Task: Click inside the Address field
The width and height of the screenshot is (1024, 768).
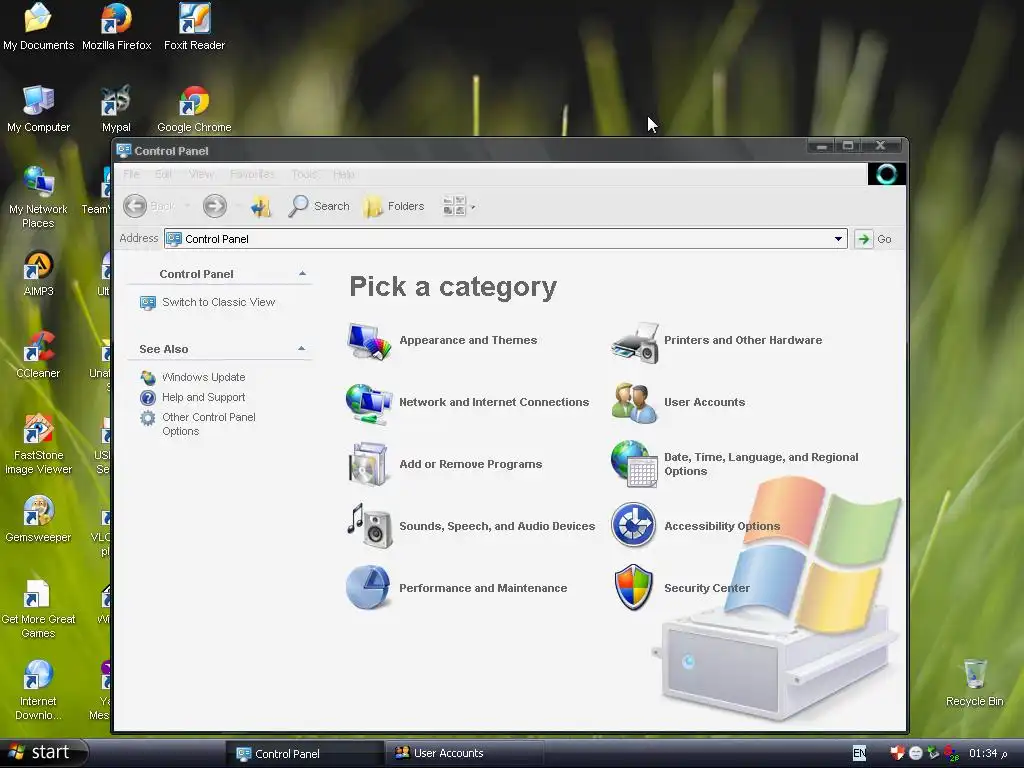Action: [x=505, y=239]
